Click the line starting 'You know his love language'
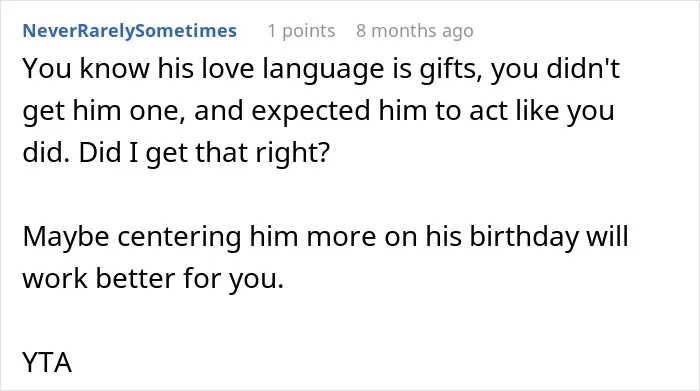Screen dimensions: 700x391 click(321, 70)
